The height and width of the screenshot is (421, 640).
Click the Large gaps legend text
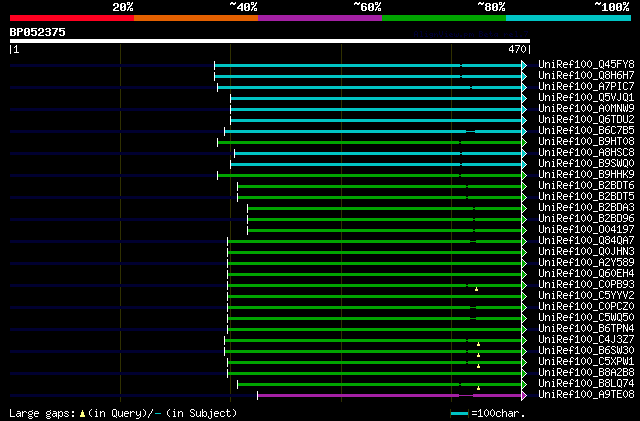click(x=42, y=413)
